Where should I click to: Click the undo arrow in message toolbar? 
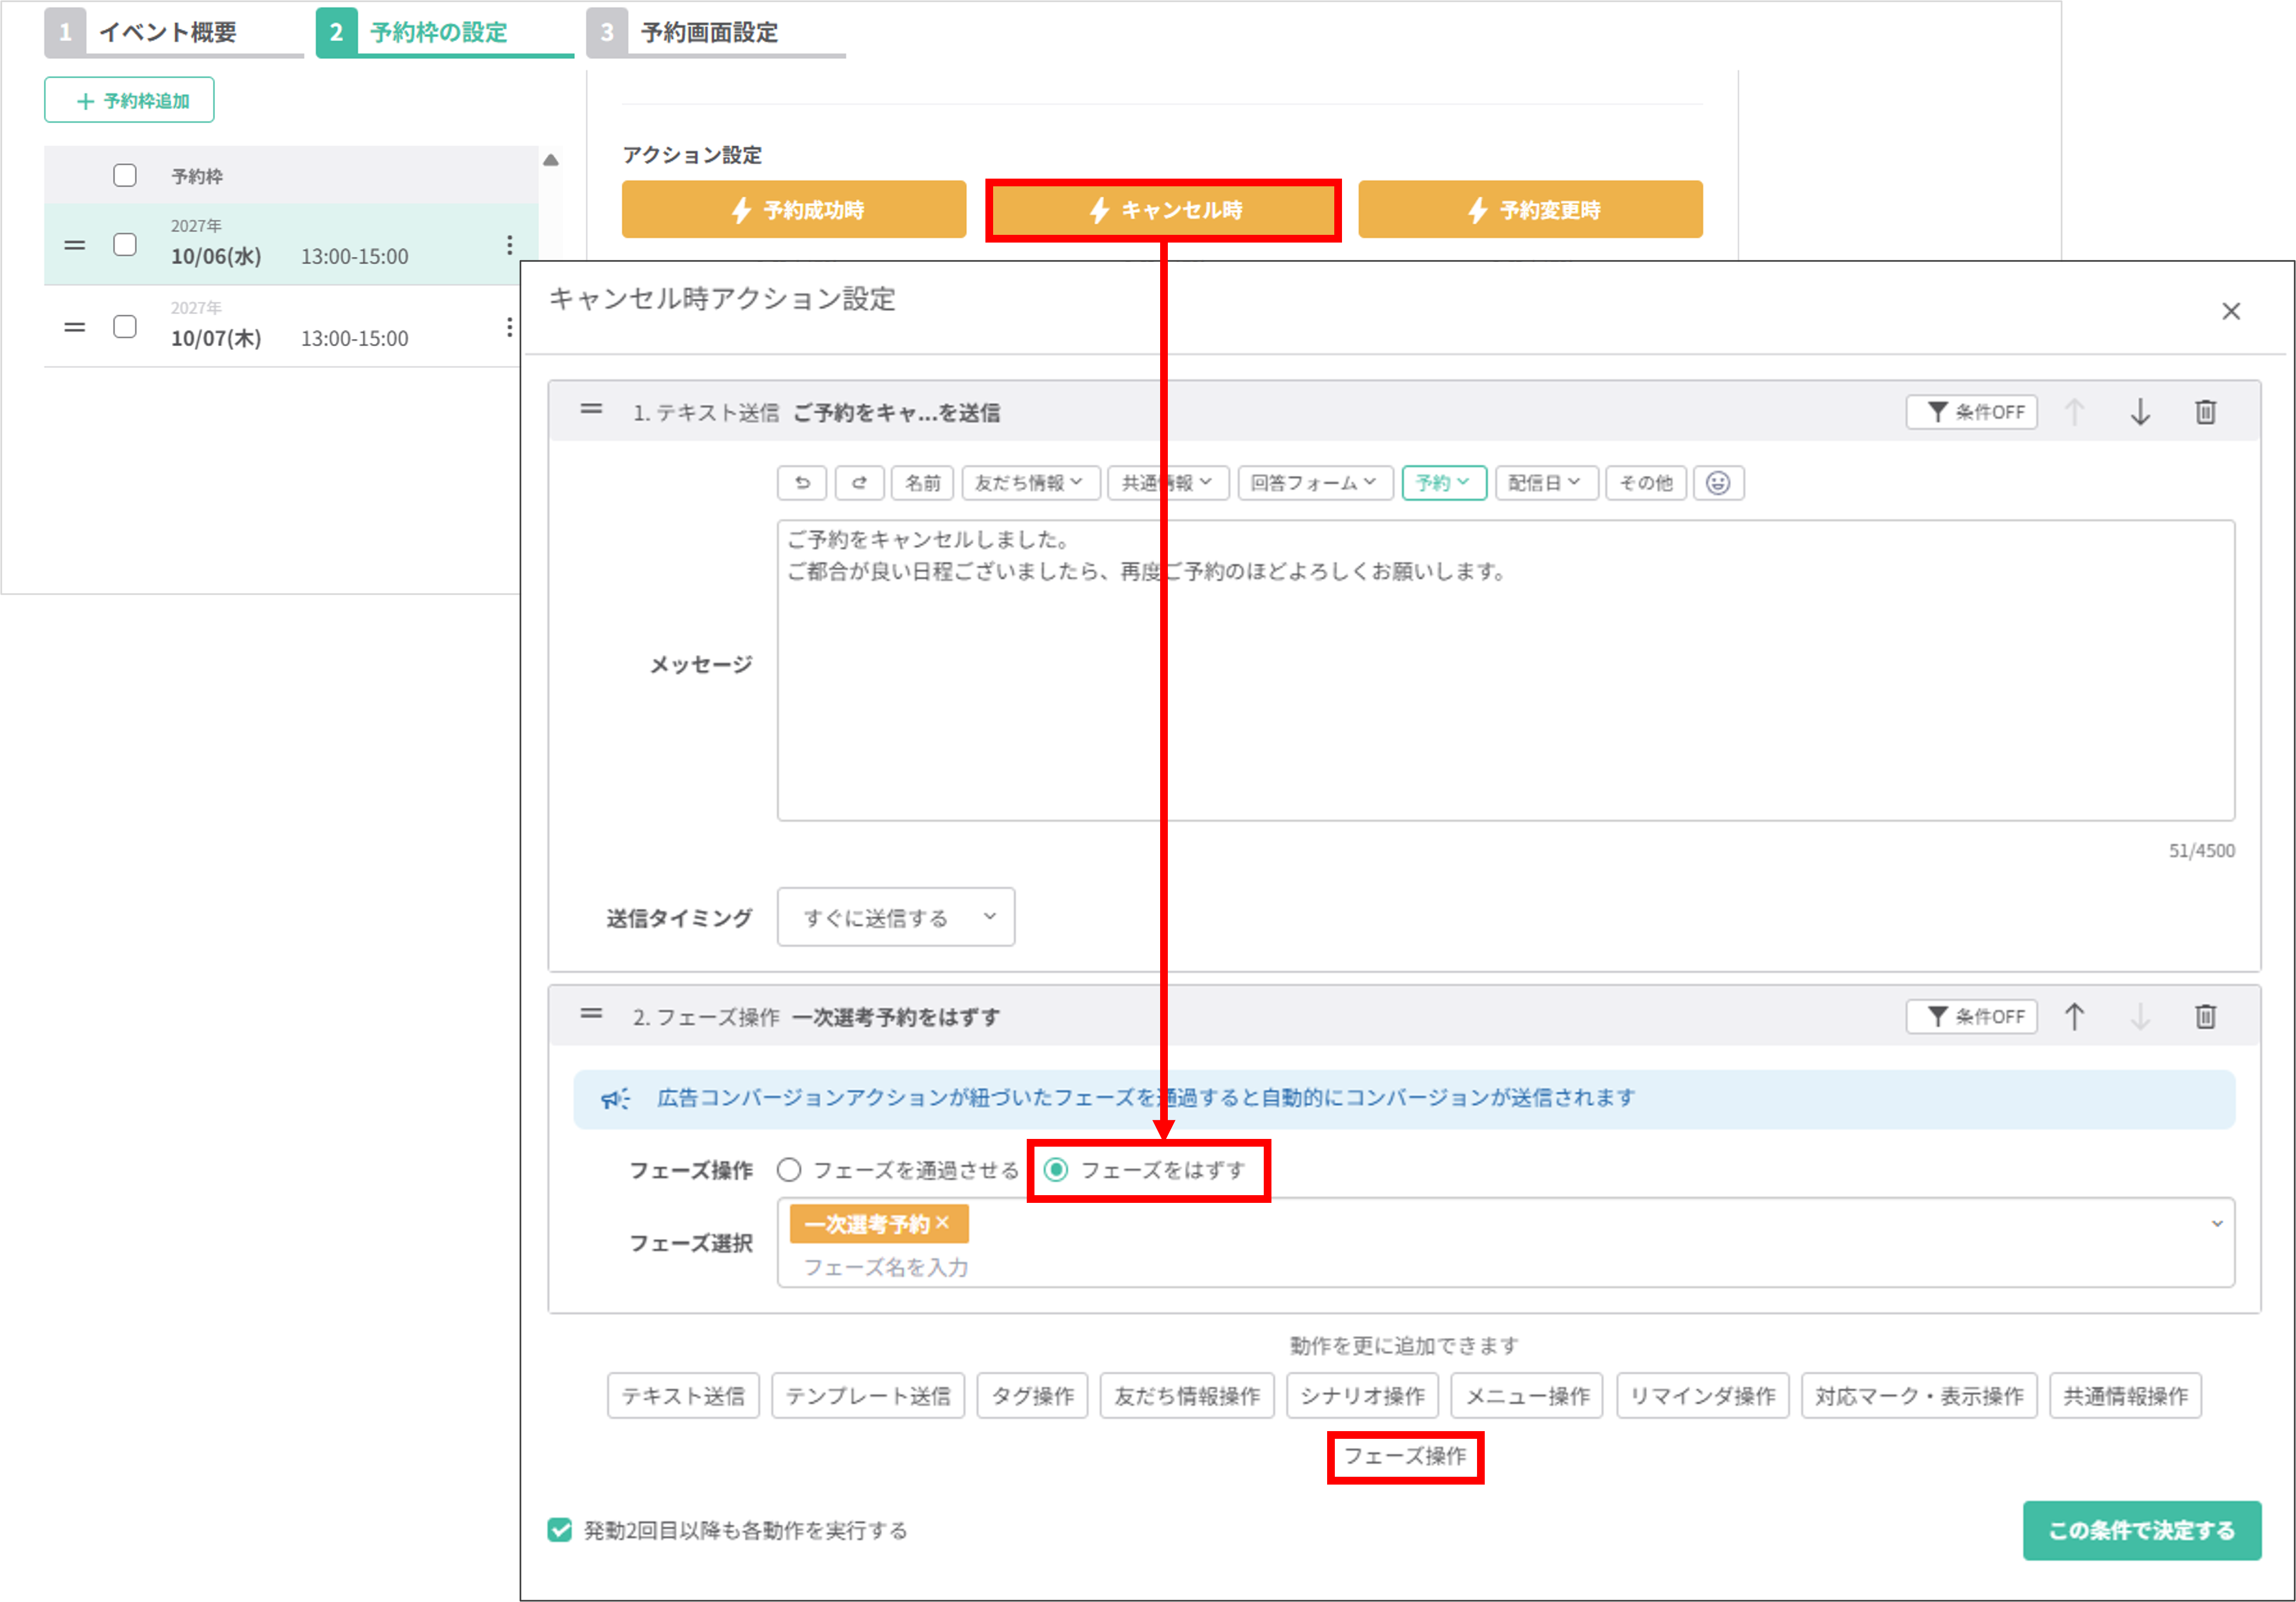[x=801, y=483]
